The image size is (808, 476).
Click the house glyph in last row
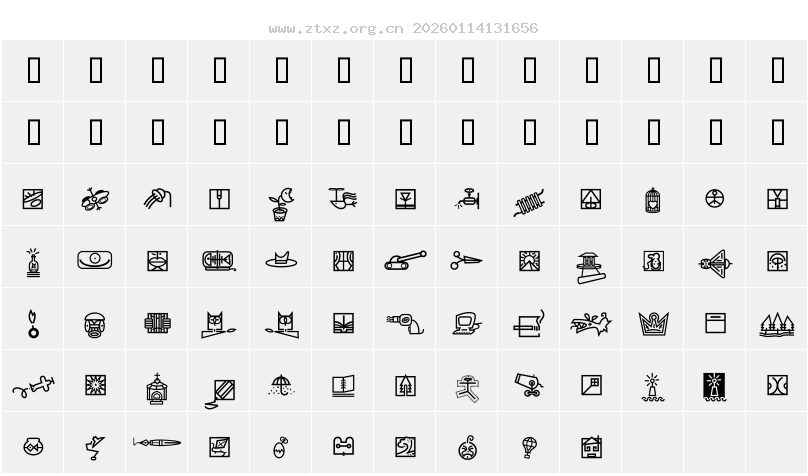coord(592,447)
